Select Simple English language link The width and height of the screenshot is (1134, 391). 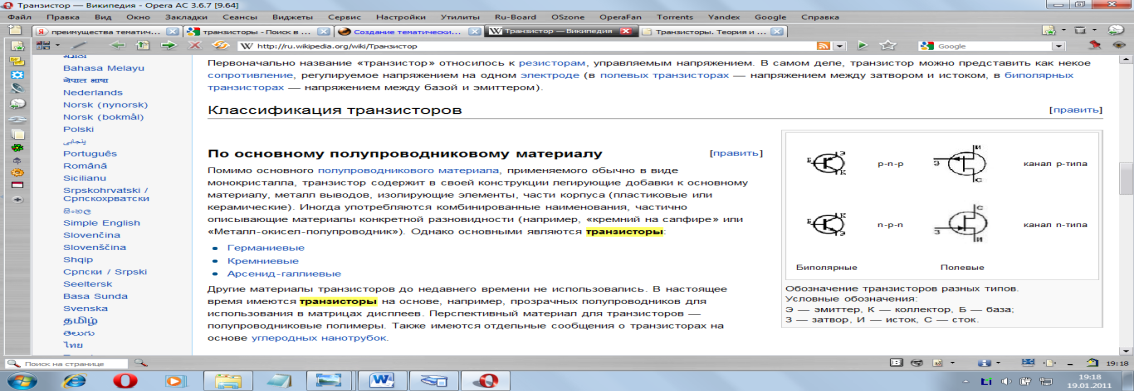[x=101, y=223]
